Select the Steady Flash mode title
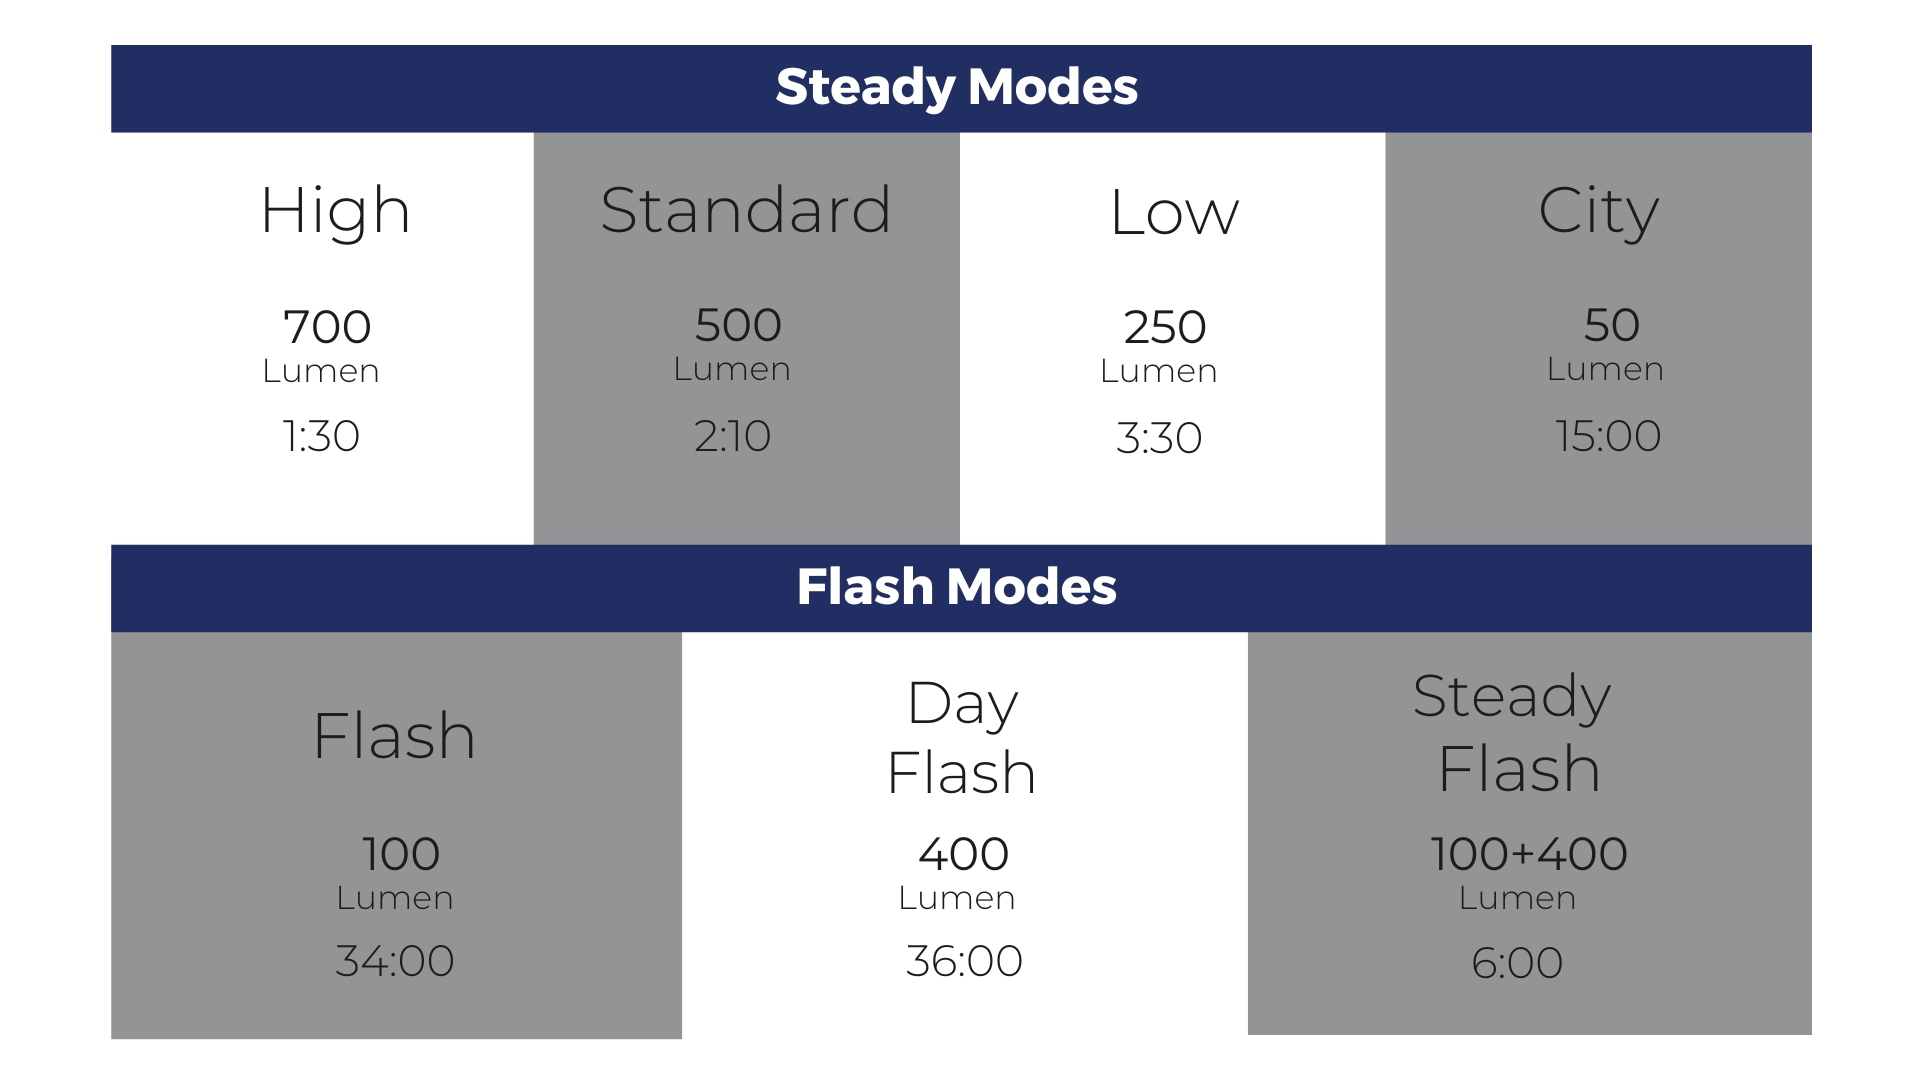Viewport: 1920px width, 1080px height. [x=1514, y=732]
